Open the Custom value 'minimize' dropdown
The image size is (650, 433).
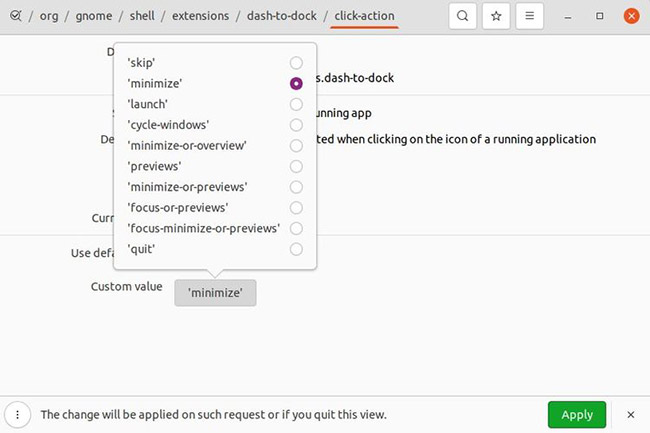pyautogui.click(x=215, y=293)
